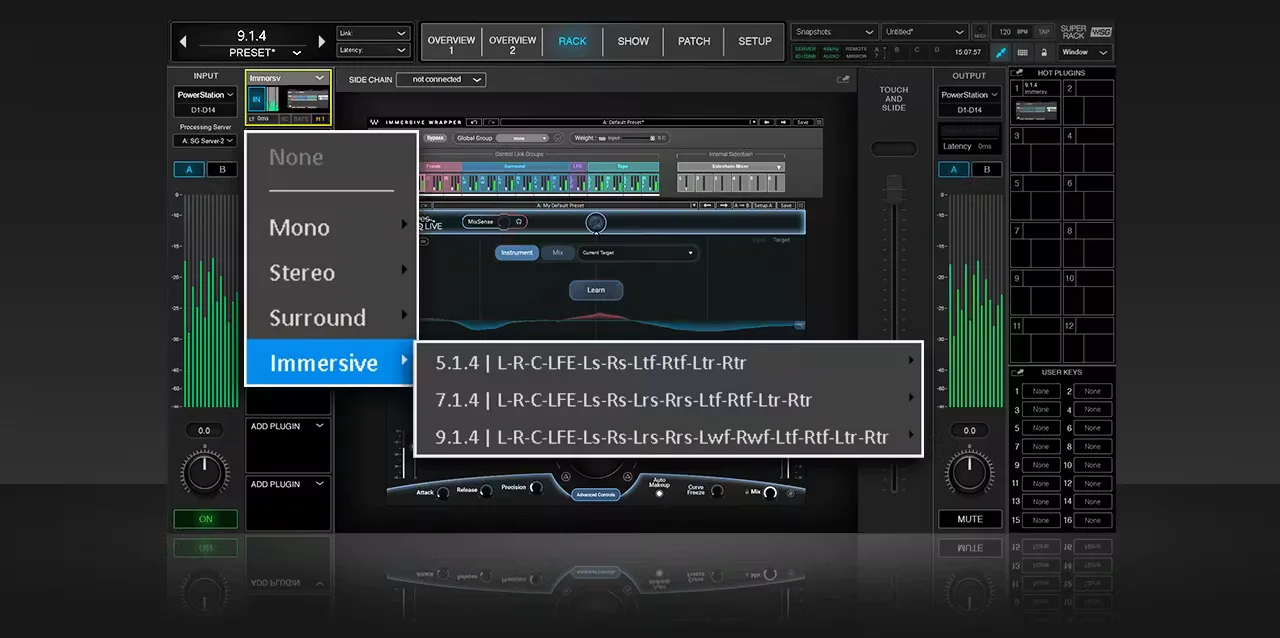Select output A toggle
The image size is (1280, 638).
(954, 170)
